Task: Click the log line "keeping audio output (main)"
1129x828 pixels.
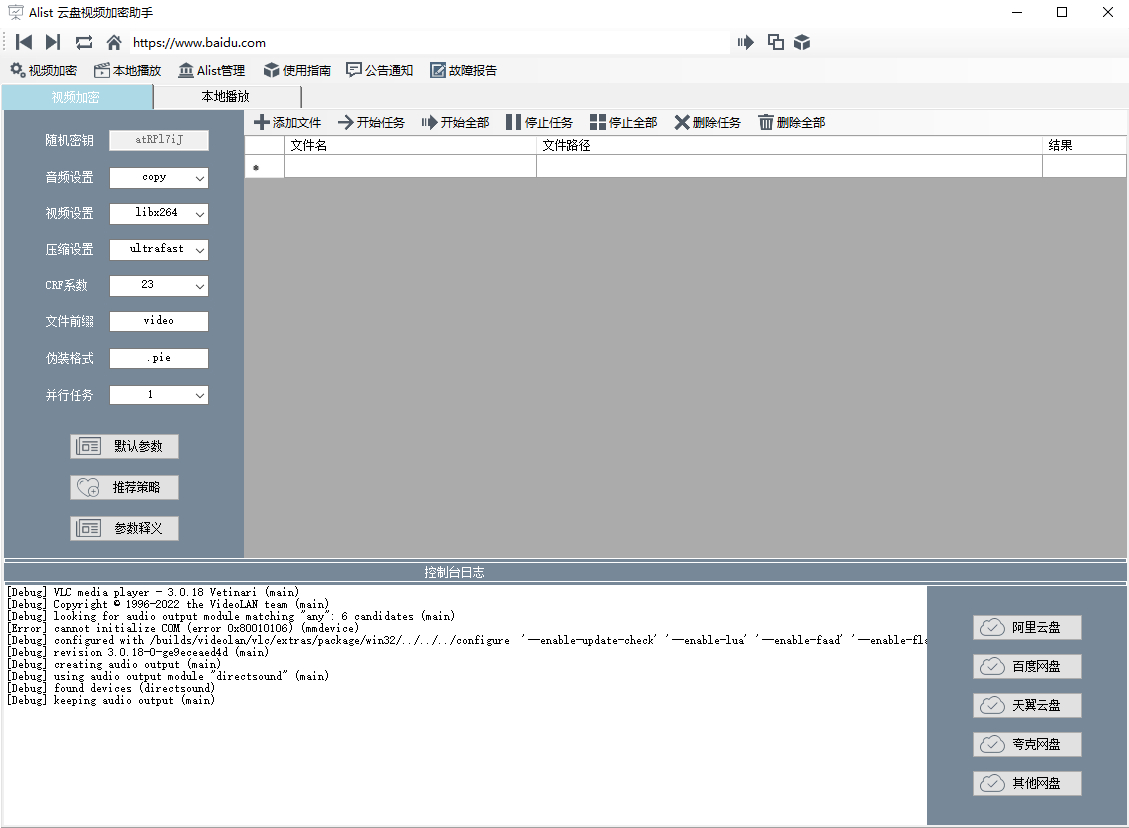Action: [111, 701]
